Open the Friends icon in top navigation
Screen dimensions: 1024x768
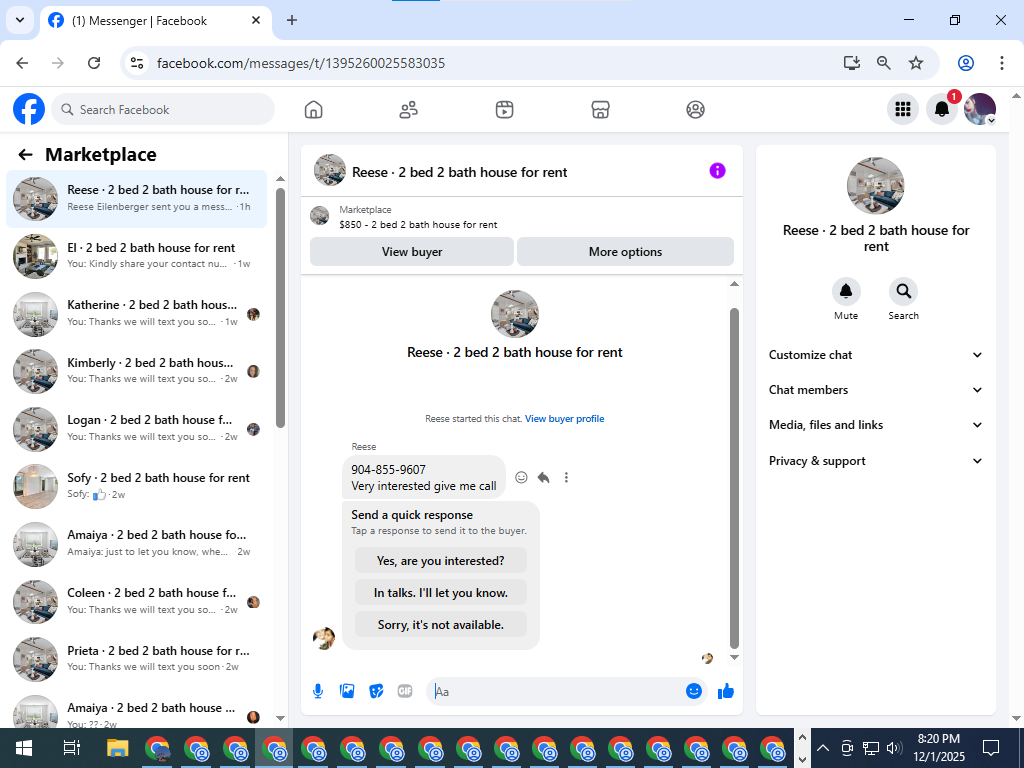click(x=409, y=110)
